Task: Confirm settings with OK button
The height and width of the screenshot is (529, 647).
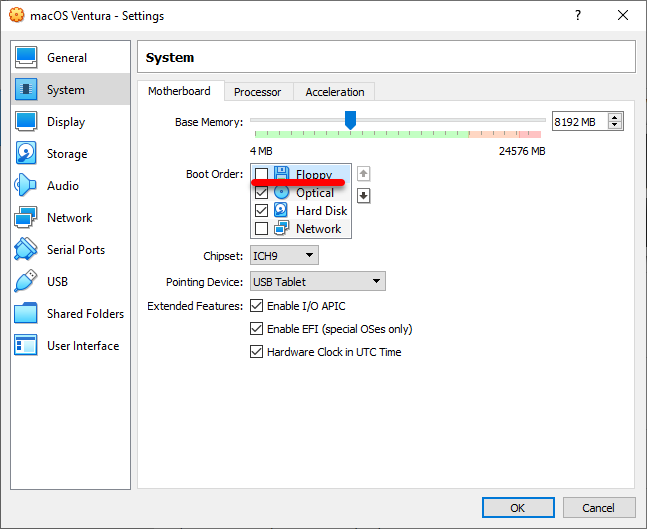Action: pyautogui.click(x=518, y=508)
